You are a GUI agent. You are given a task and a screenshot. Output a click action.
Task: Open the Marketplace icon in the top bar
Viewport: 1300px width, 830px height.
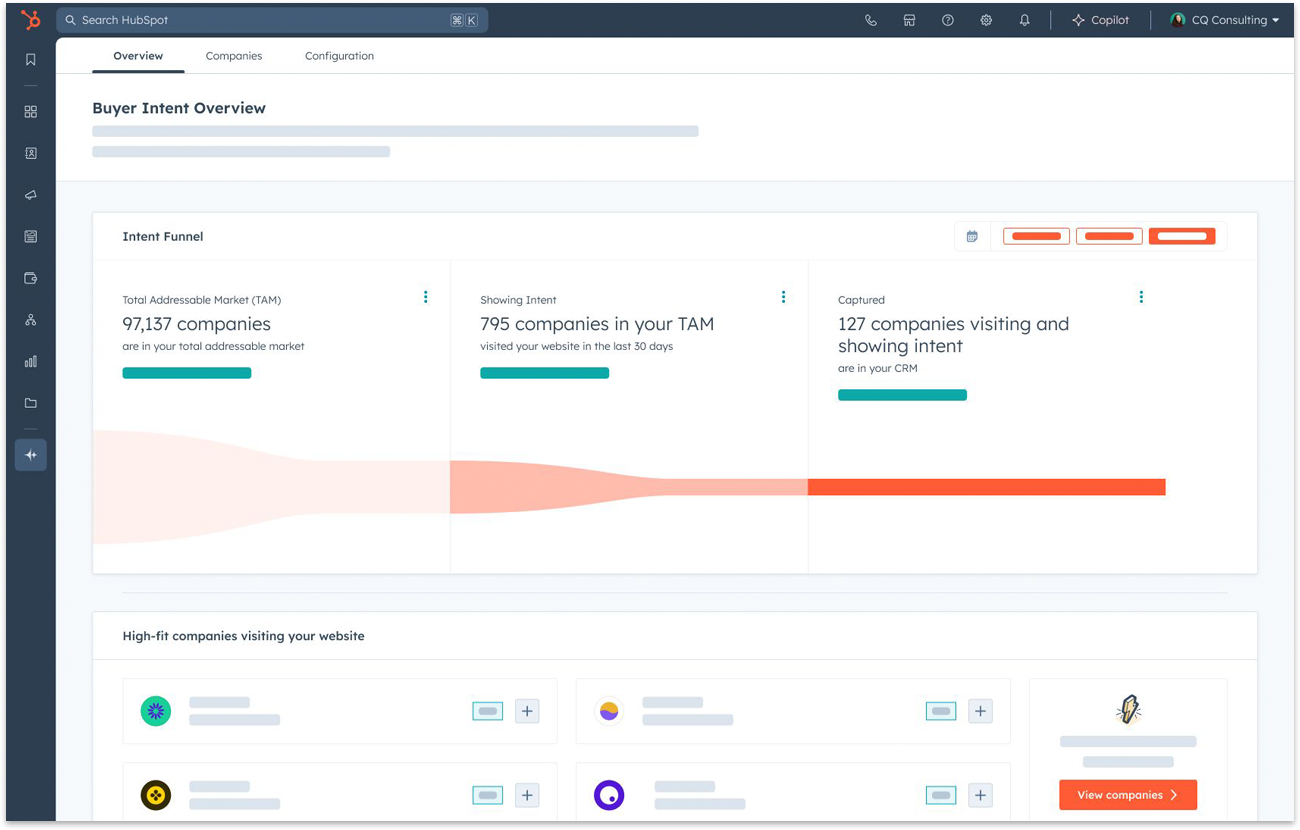909,19
